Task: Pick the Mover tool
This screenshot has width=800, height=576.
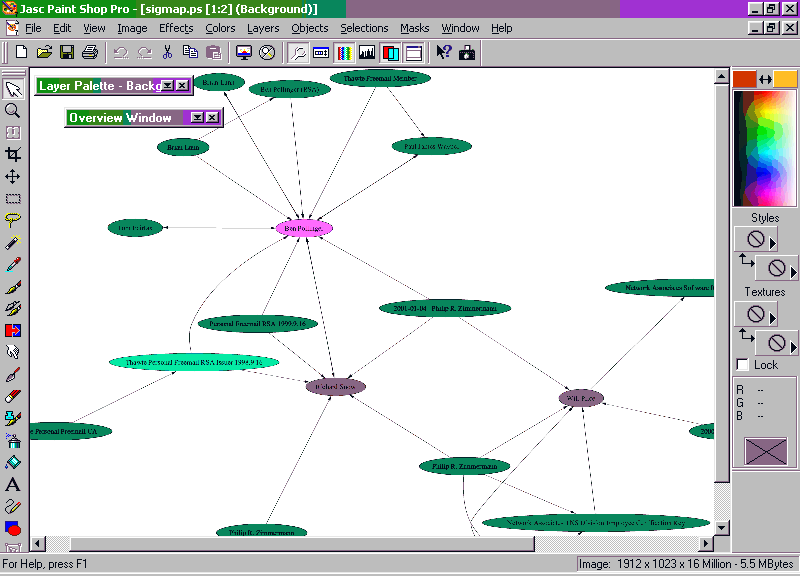Action: [x=13, y=176]
